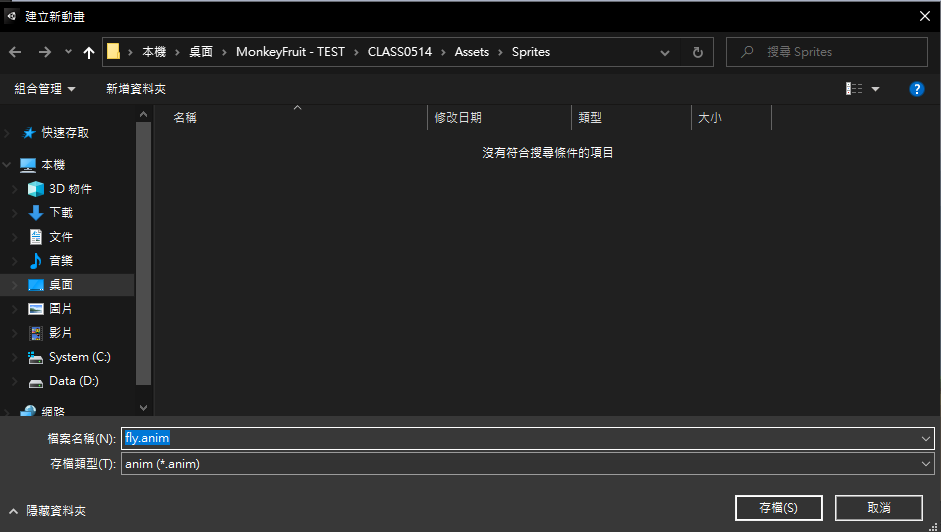Open the 組合管理 menu
Screen dimensions: 941x532
tap(45, 89)
